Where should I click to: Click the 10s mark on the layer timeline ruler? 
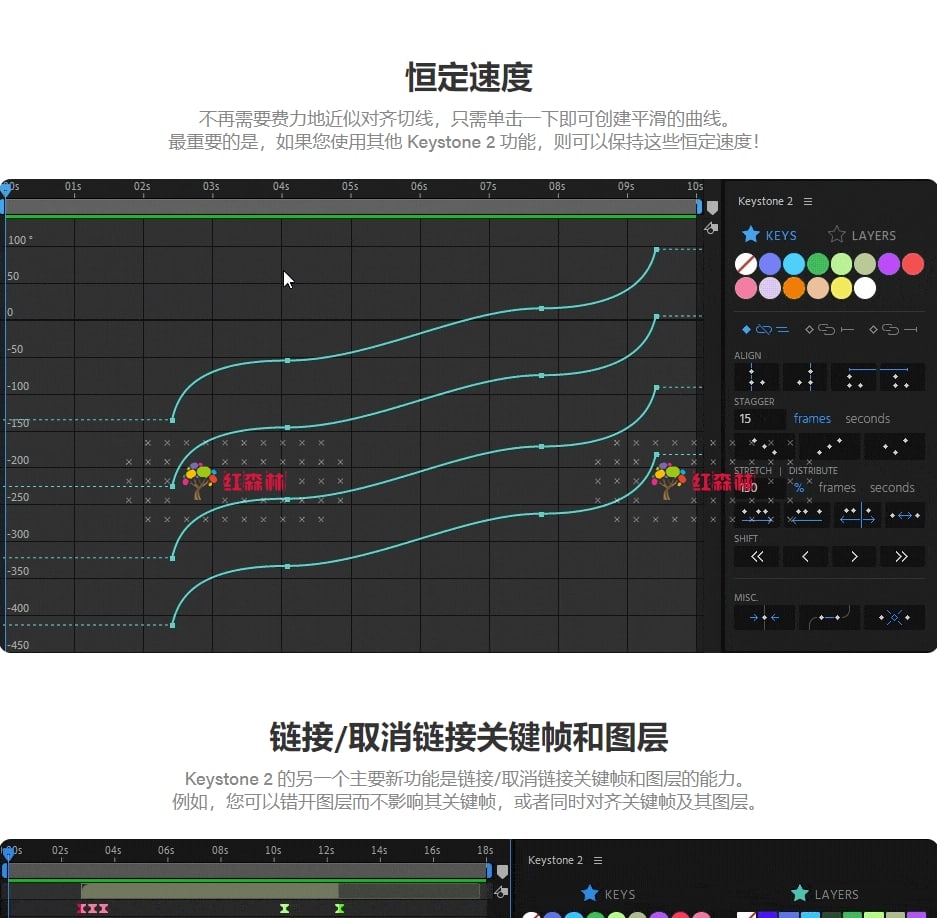click(273, 850)
